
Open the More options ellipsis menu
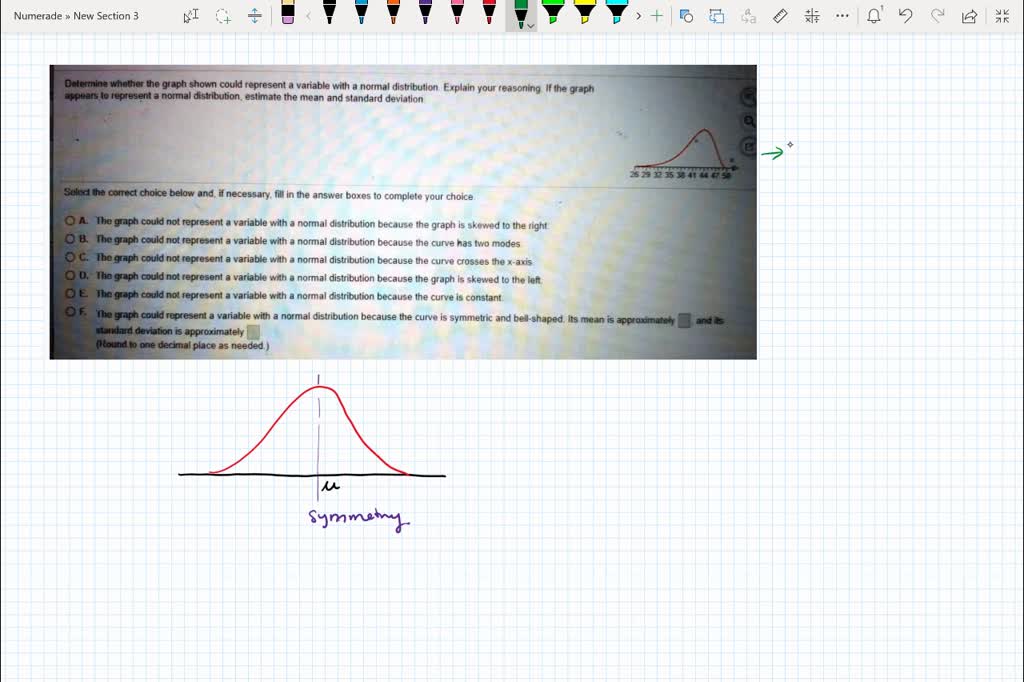click(x=841, y=15)
